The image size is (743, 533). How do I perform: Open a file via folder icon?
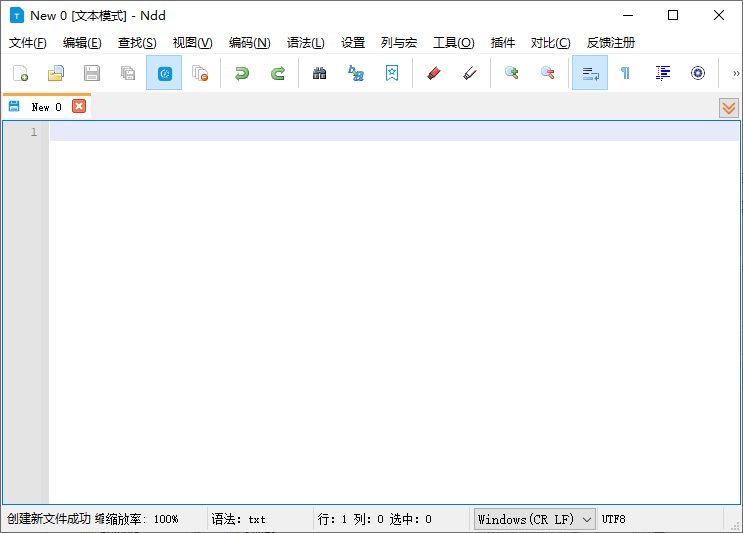click(56, 73)
